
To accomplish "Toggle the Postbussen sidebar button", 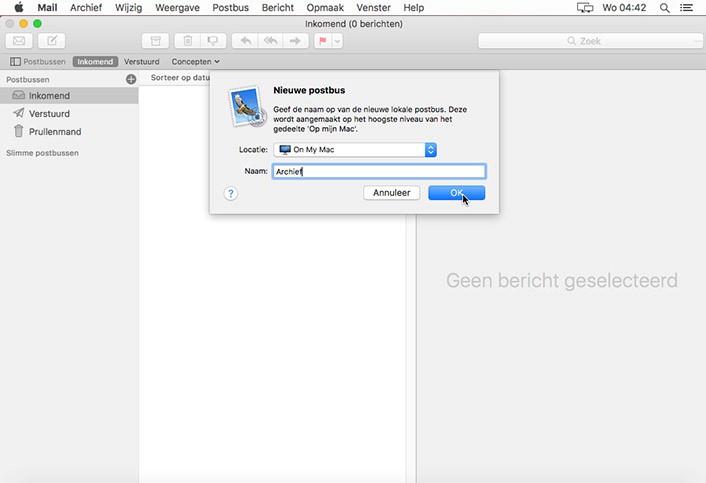I will point(38,62).
